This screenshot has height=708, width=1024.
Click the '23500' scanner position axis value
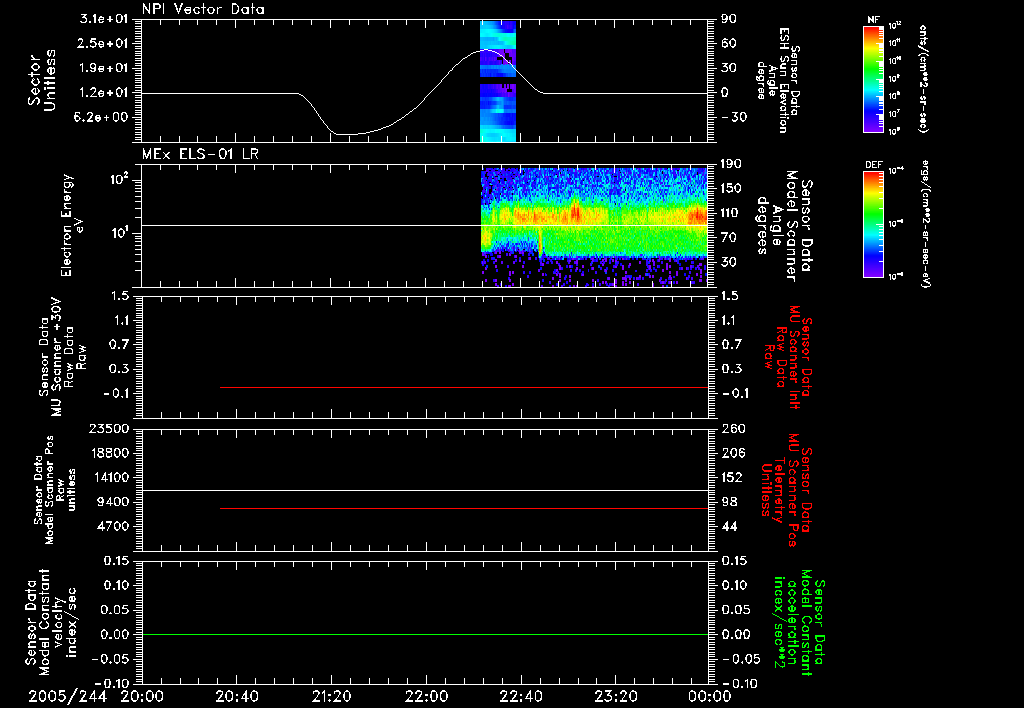tap(109, 428)
